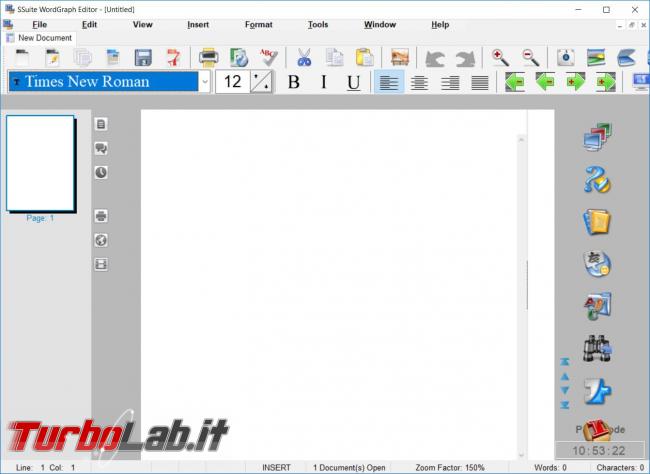Click the document page icon in the side strip
This screenshot has width=650, height=474.
pos(101,124)
